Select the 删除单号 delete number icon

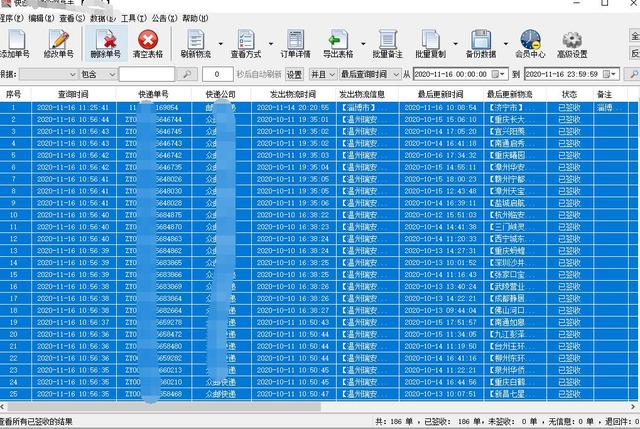[x=106, y=44]
